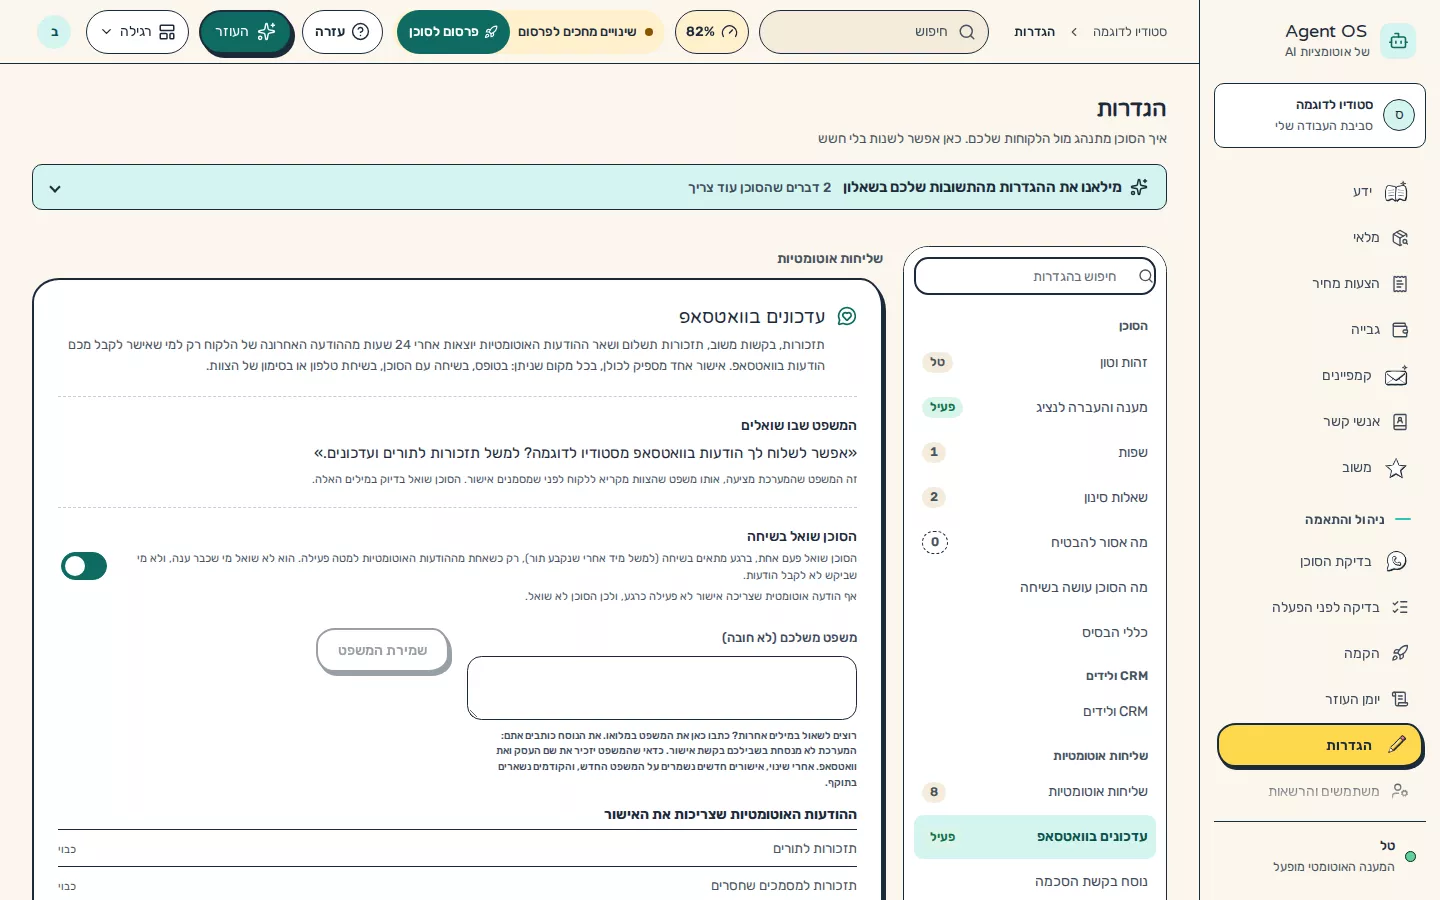Open קמפיינים (campaigns) envelope item
Screen dimensions: 1440x900
[x=1320, y=376]
